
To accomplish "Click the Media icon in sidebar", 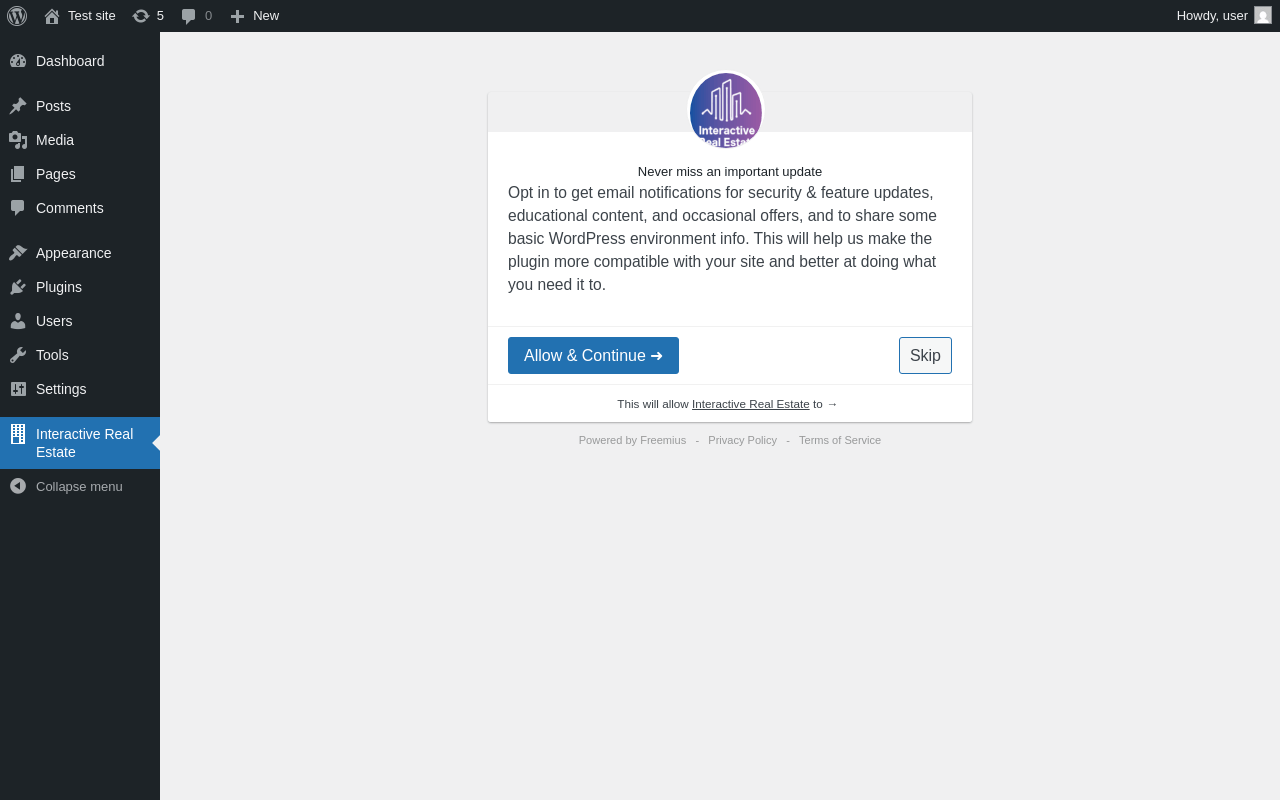I will coord(18,140).
